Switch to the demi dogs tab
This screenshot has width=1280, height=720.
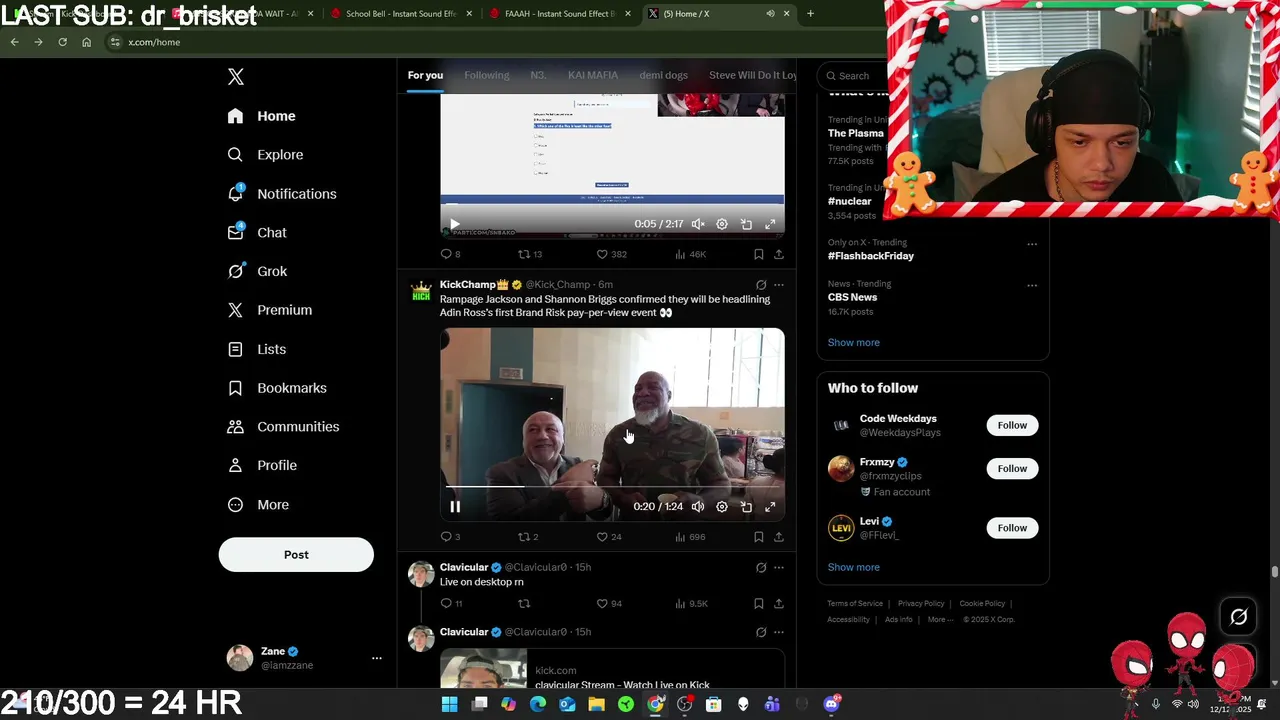pyautogui.click(x=664, y=75)
